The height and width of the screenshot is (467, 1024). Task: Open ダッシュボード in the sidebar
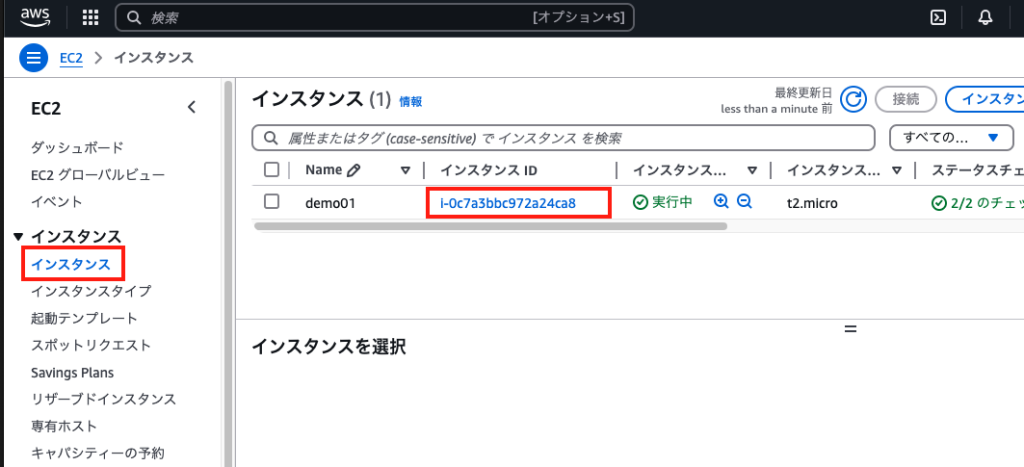click(77, 148)
